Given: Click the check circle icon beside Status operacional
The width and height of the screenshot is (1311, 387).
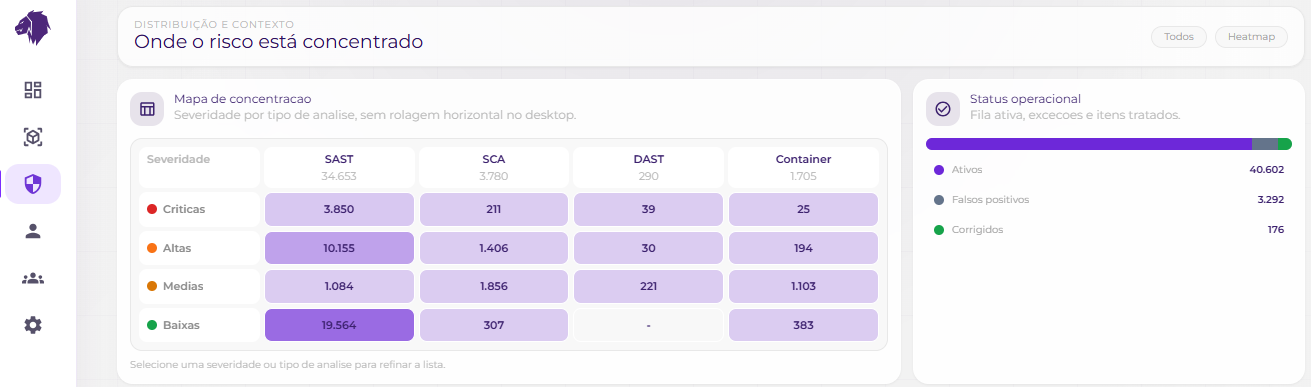Looking at the screenshot, I should point(942,109).
